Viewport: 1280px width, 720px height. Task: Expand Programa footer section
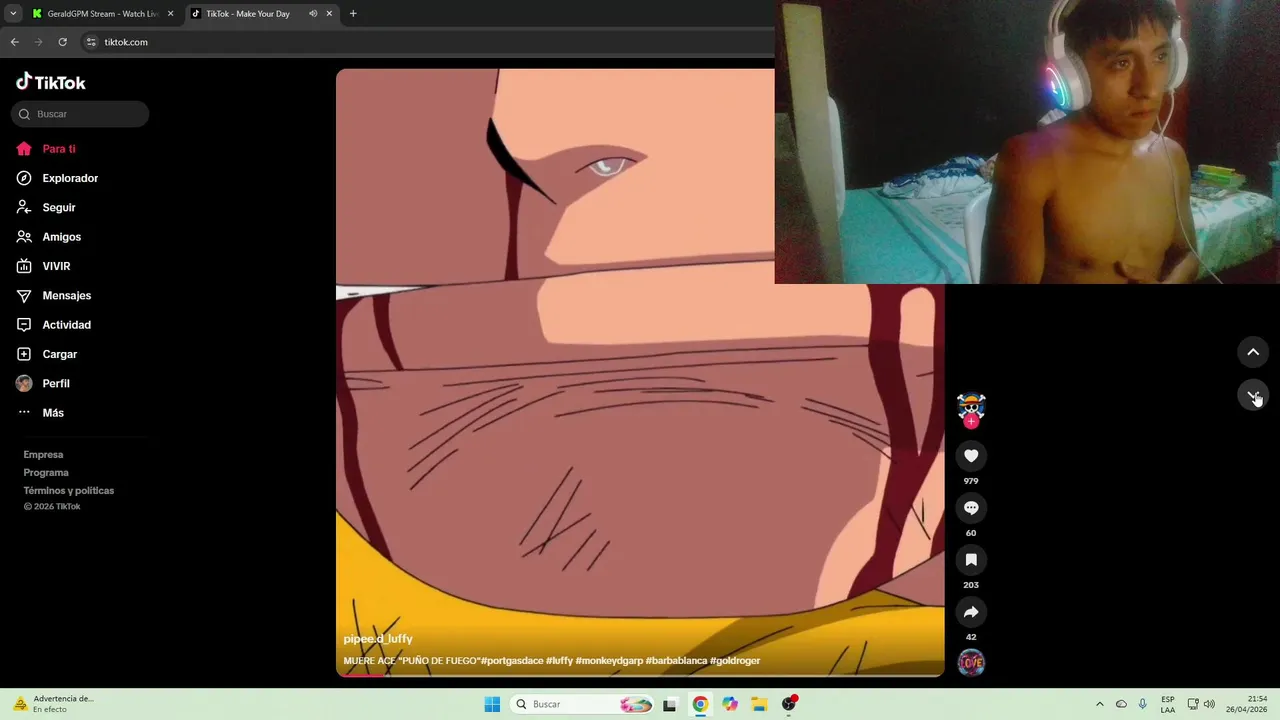pyautogui.click(x=46, y=473)
